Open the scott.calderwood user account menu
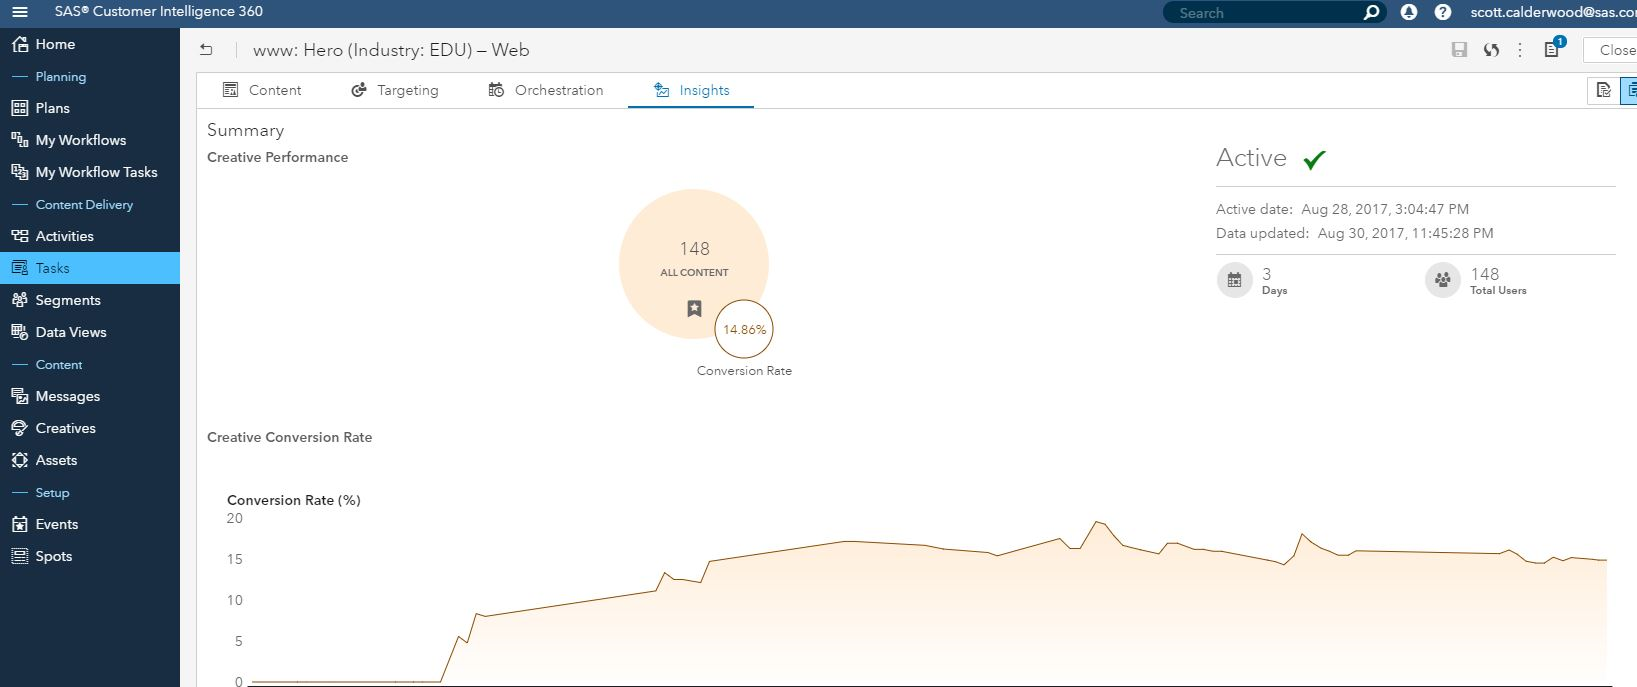Viewport: 1637px width, 687px height. point(1553,12)
